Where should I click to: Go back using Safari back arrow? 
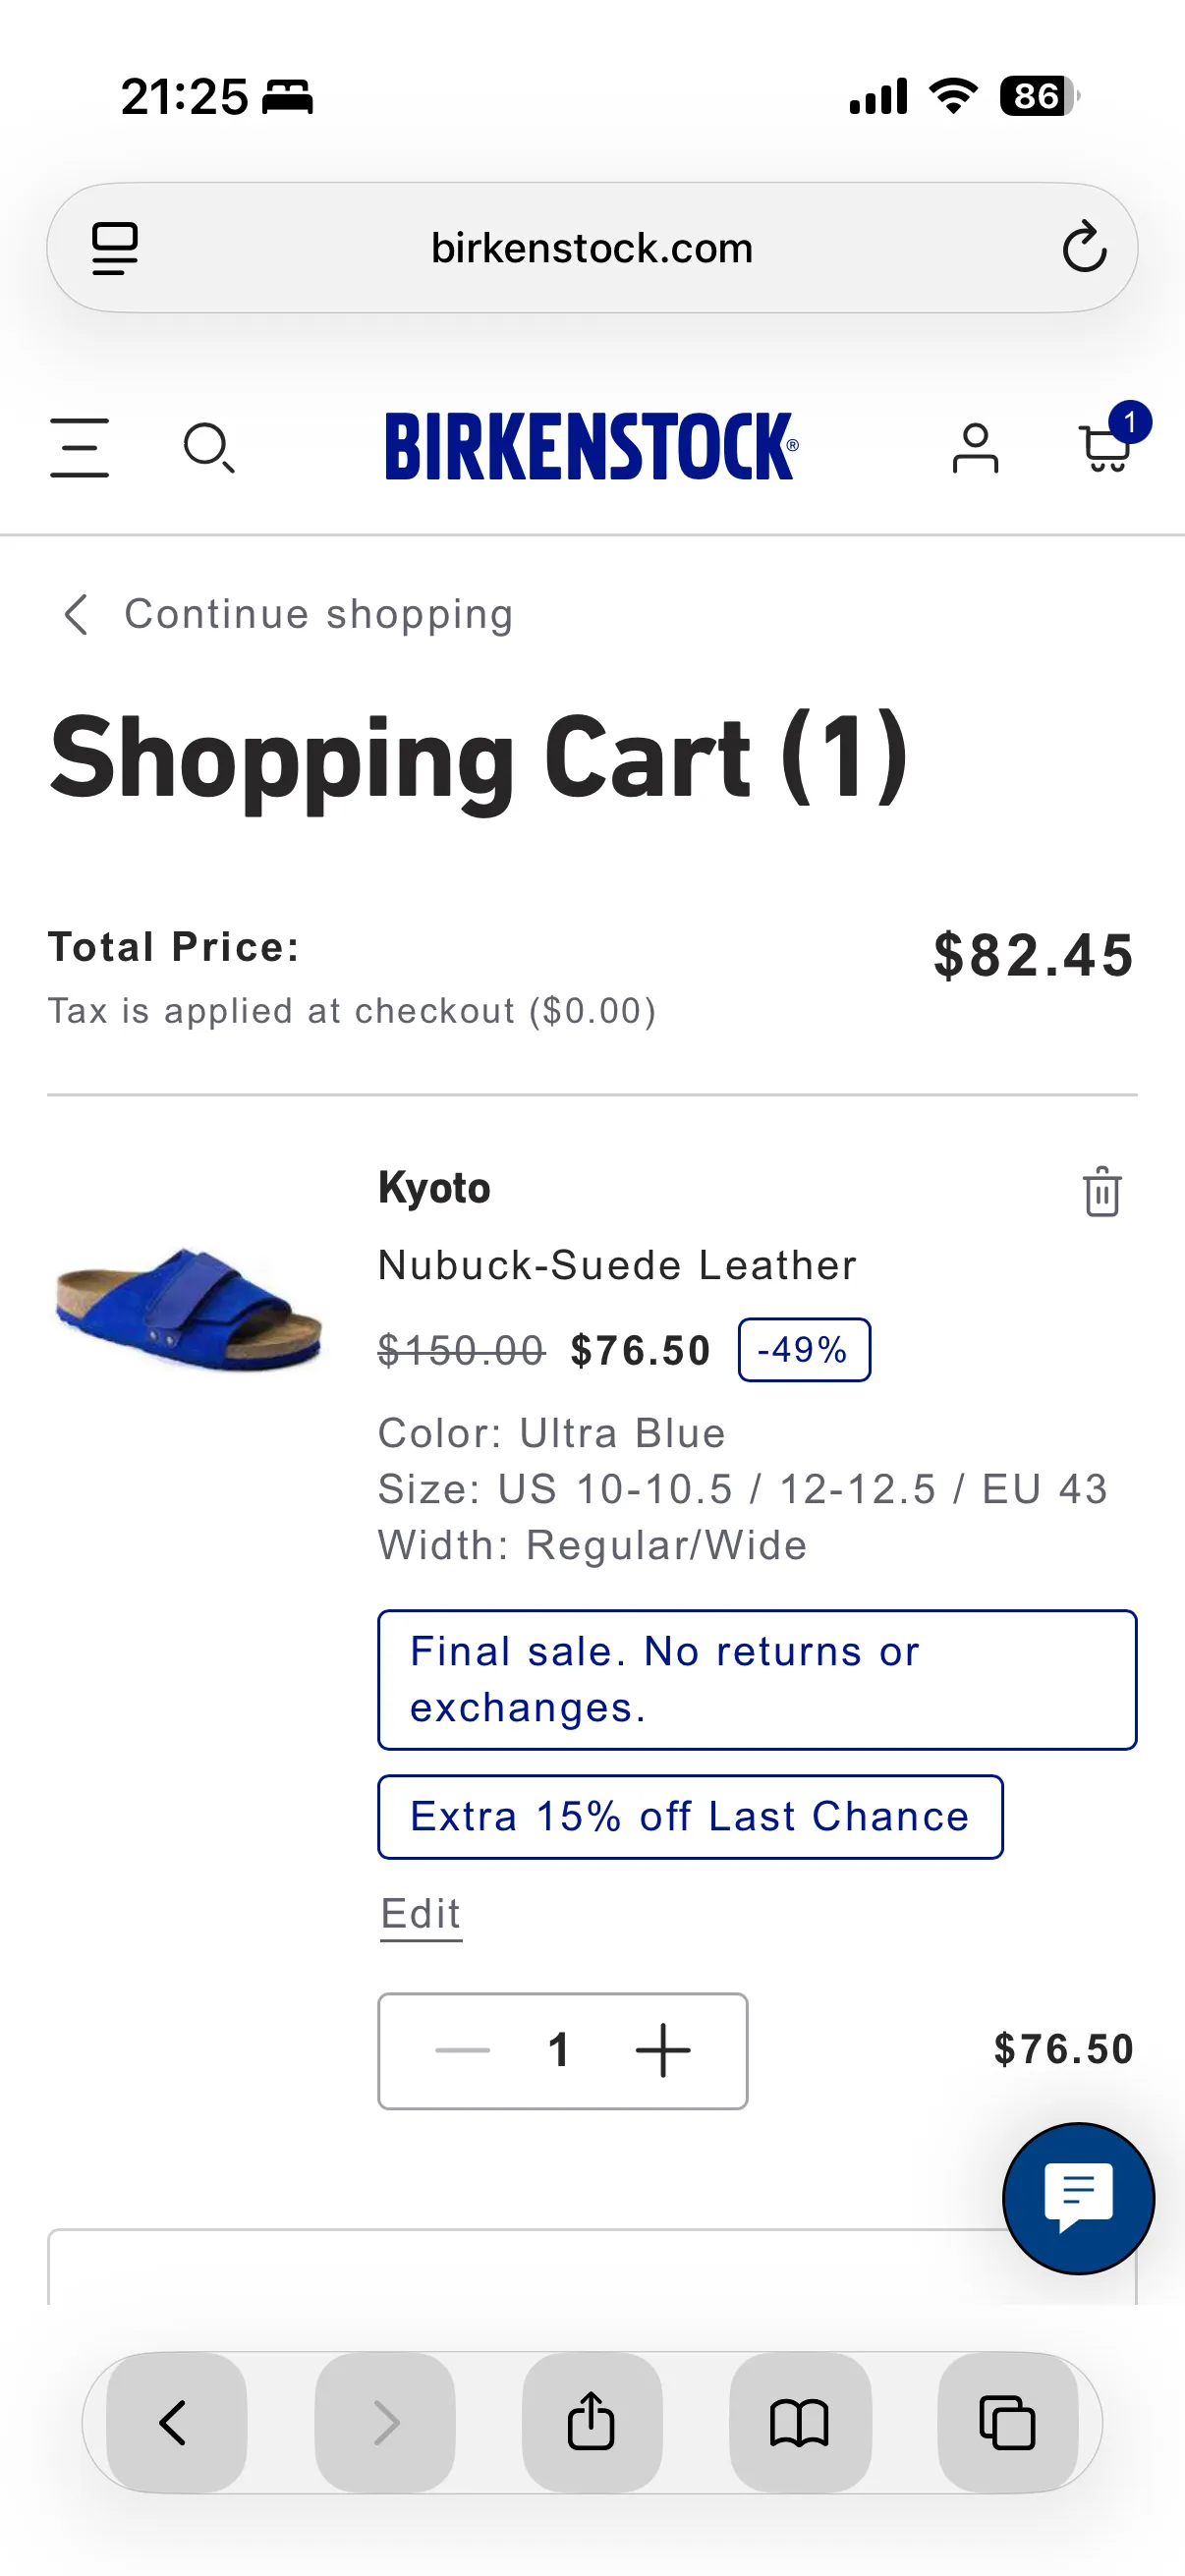tap(176, 2422)
